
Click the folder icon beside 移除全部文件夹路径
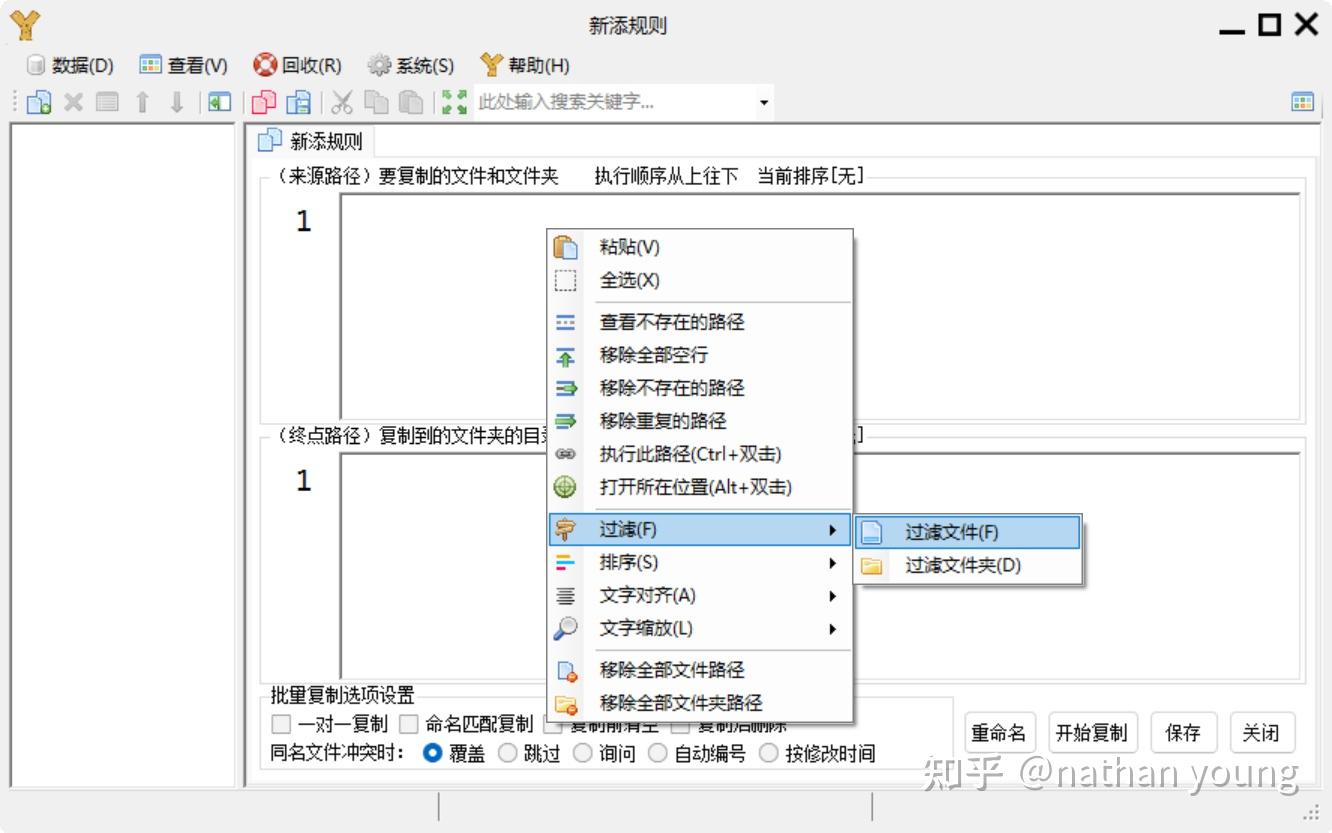coord(566,704)
